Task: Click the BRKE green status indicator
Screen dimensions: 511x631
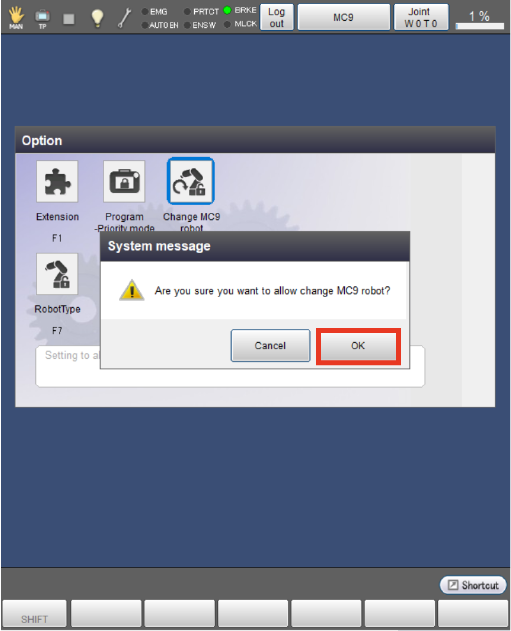Action: point(227,10)
